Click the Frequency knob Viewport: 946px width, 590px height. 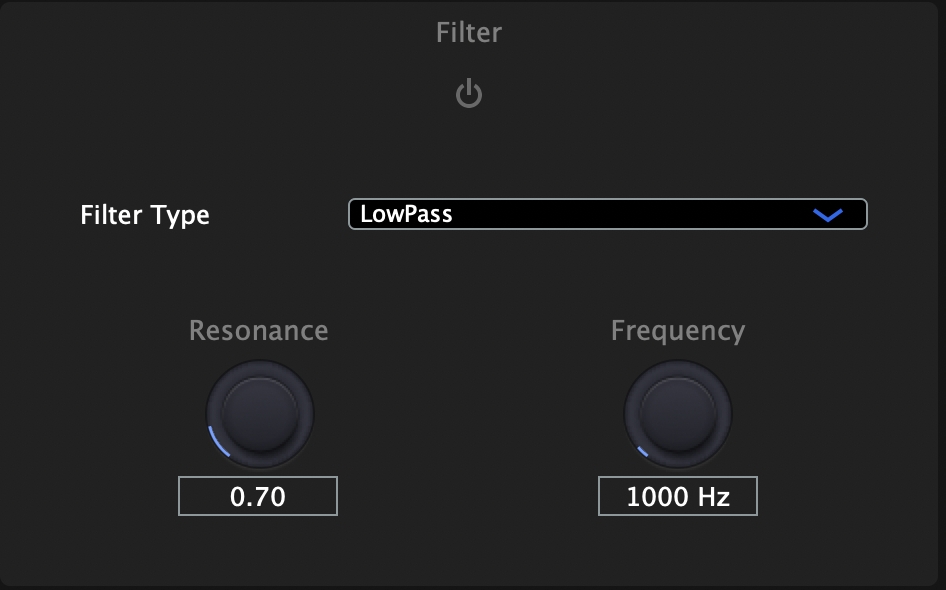click(x=678, y=413)
